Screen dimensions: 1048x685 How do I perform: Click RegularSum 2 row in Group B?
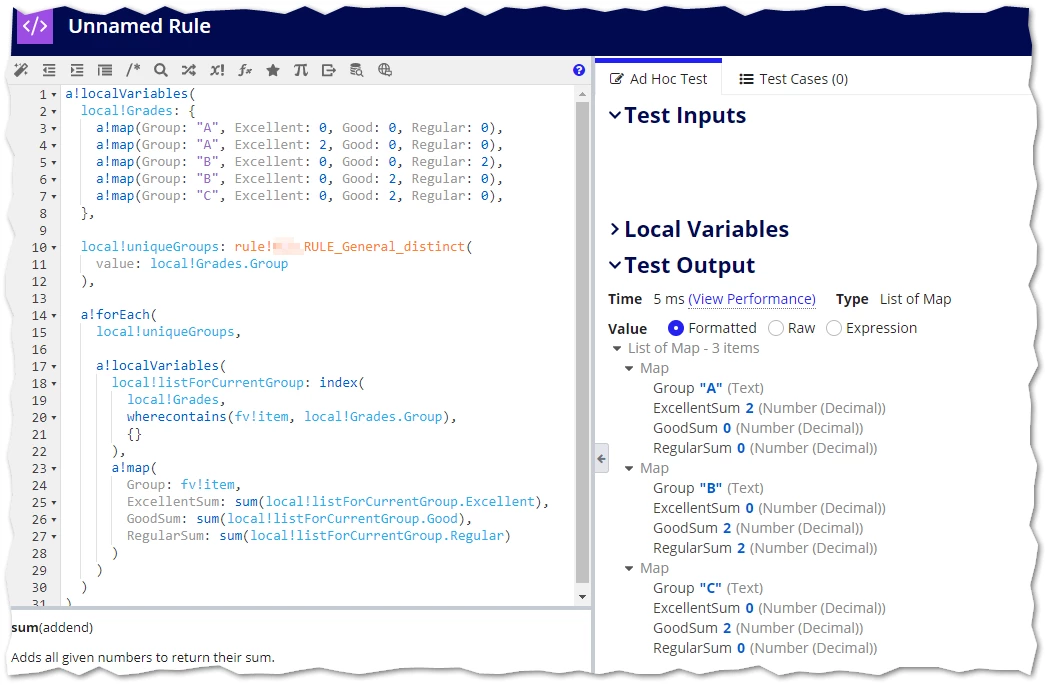(x=765, y=548)
